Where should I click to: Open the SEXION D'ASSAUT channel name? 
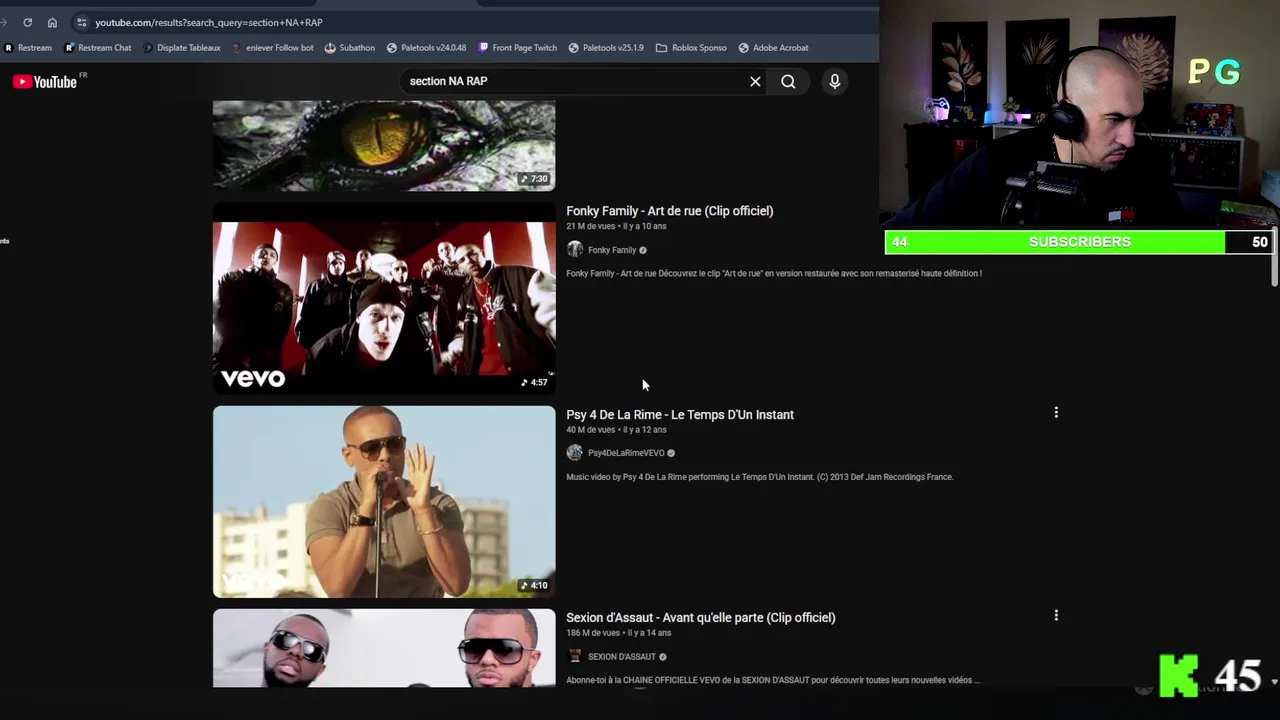pos(622,657)
